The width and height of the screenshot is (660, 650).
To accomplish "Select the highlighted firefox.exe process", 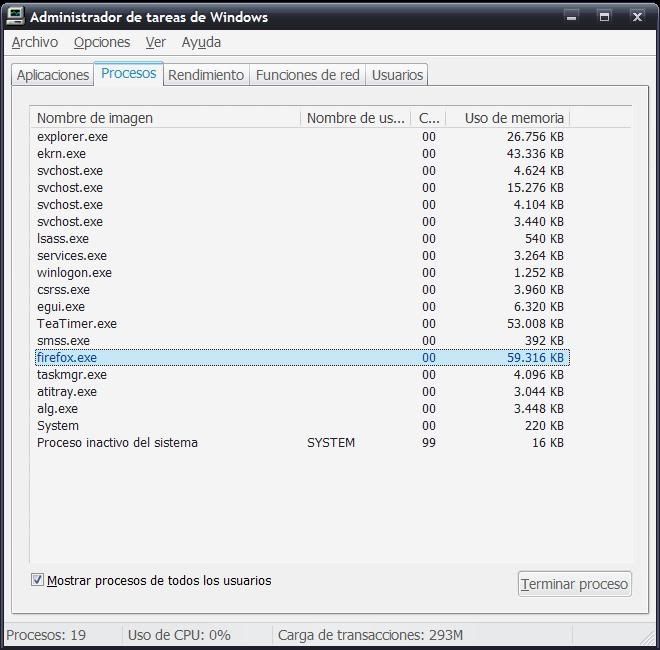I will (x=302, y=357).
